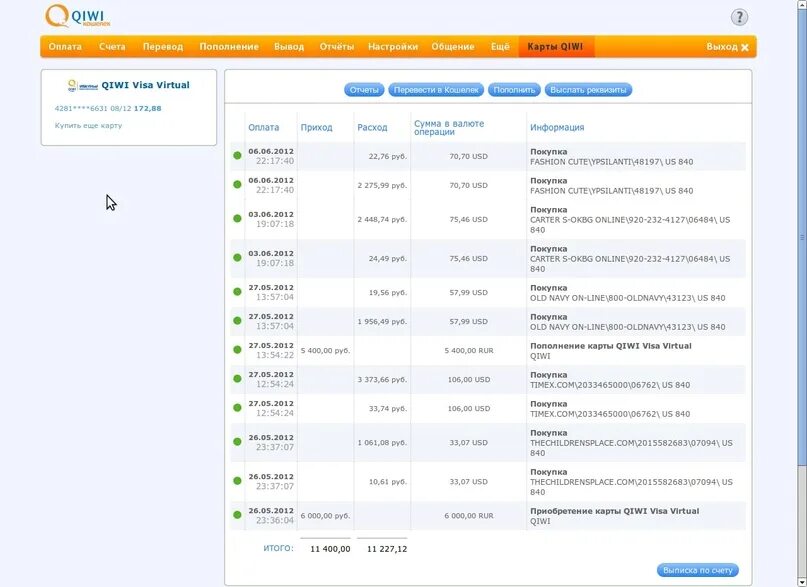Screen dimensions: 807x587
Task: Click Пополнение карты QIWI Visa Virtual entry
Action: click(611, 346)
